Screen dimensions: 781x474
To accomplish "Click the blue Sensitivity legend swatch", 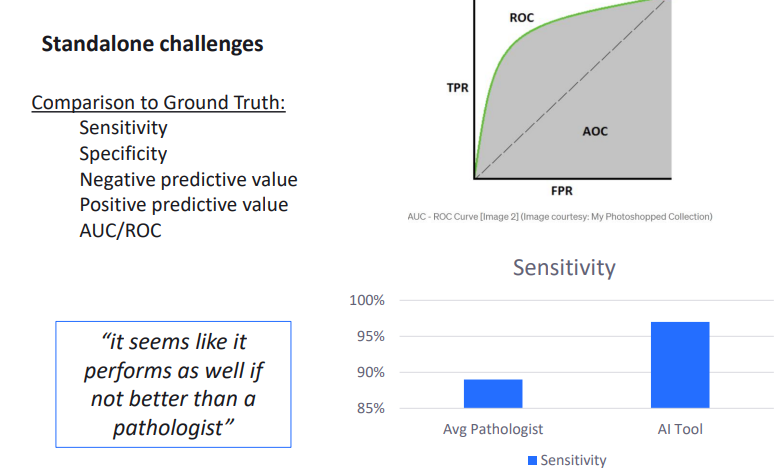I will 531,460.
